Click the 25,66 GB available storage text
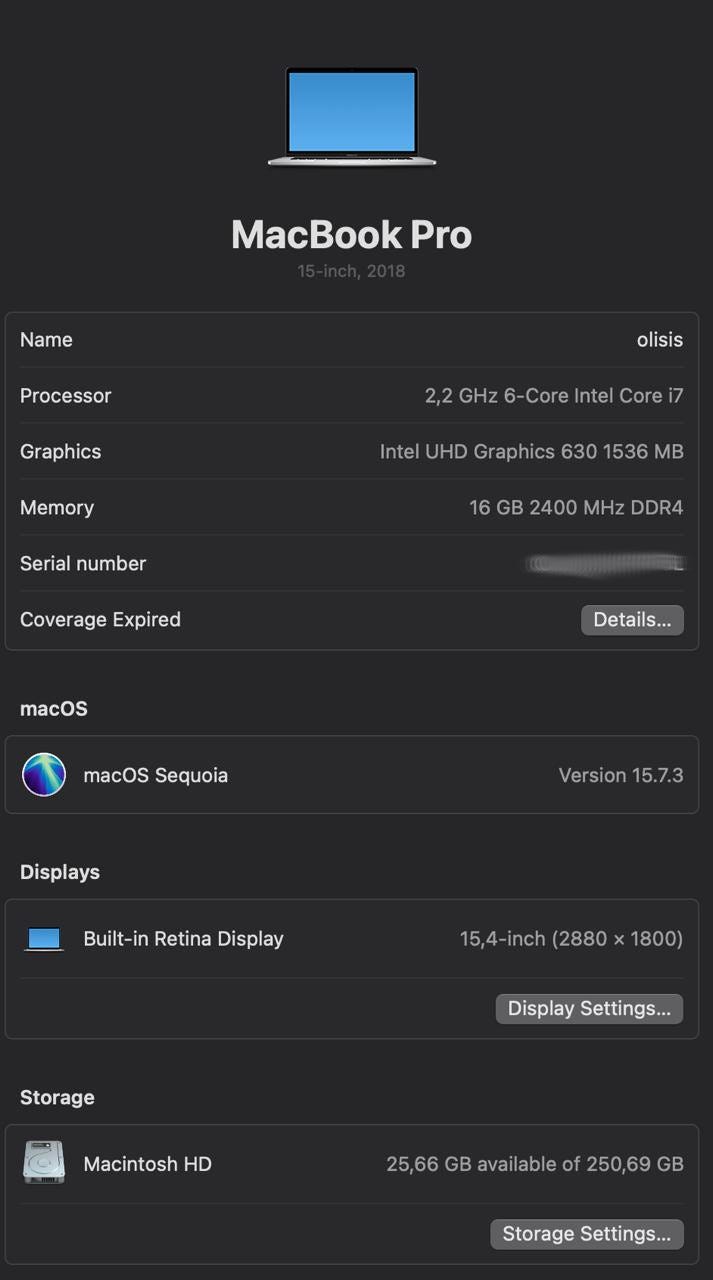The height and width of the screenshot is (1280, 713). 534,1164
